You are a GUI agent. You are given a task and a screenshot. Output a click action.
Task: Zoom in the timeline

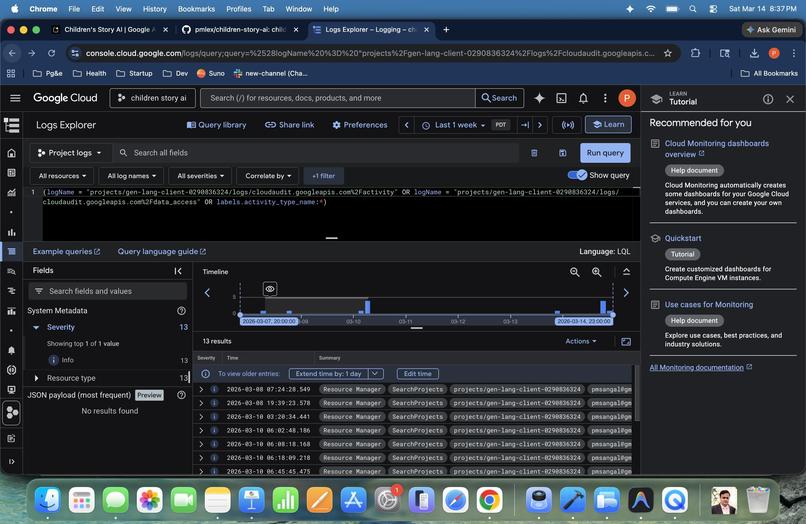pos(597,272)
